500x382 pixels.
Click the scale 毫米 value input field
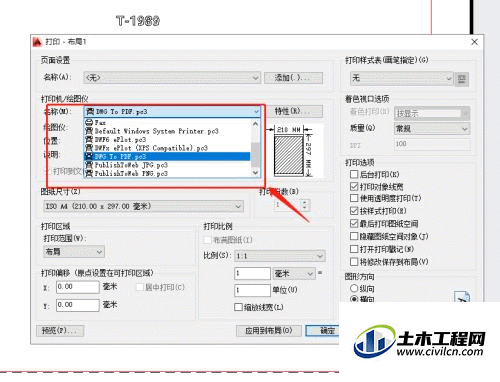pyautogui.click(x=252, y=274)
